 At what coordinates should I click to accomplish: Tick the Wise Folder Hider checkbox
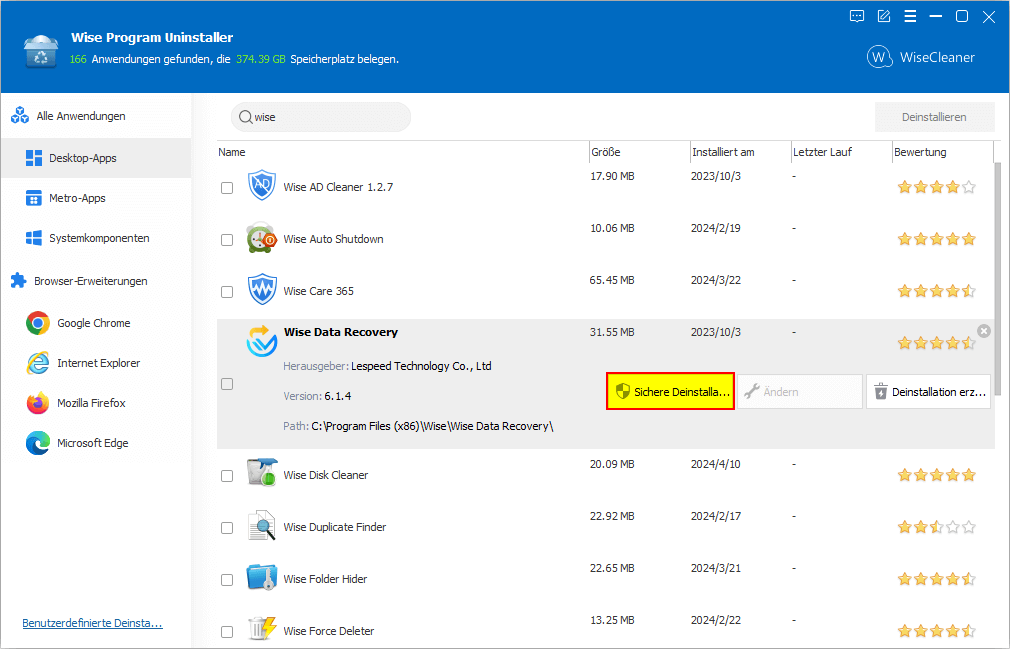click(x=227, y=580)
